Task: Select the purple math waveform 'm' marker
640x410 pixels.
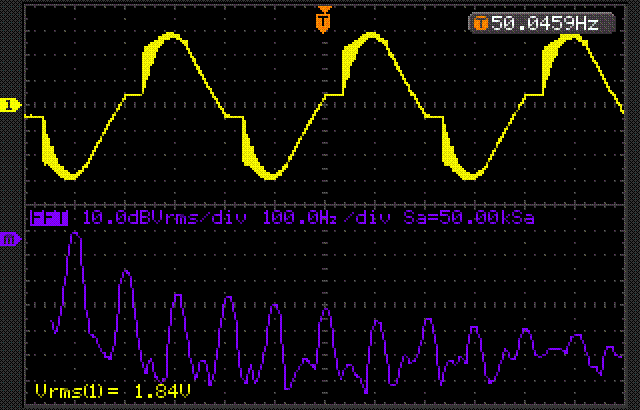Action: (x=10, y=239)
